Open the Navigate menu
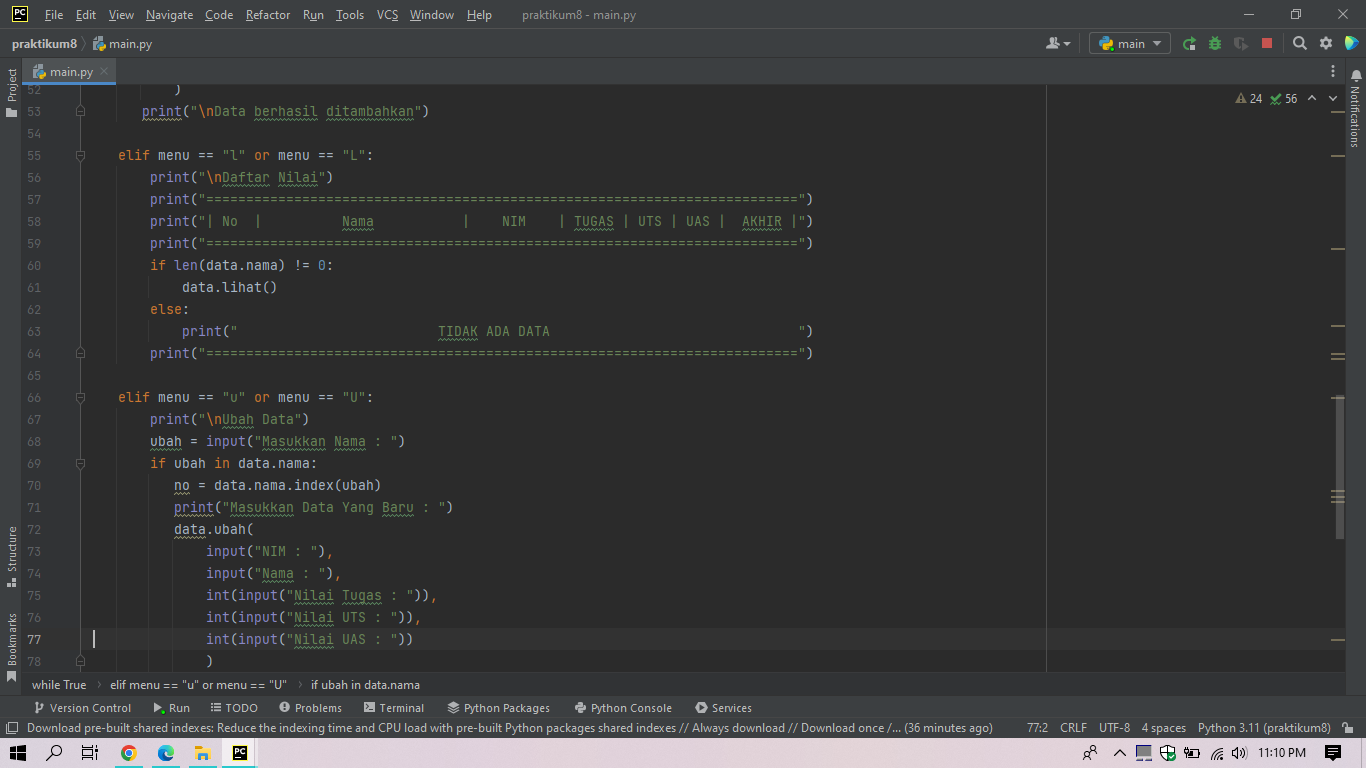1366x768 pixels. click(169, 15)
